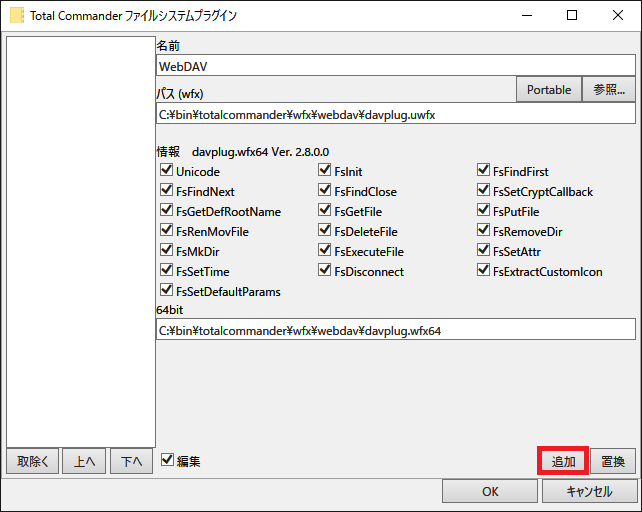Toggle the FsGetDefRootName checkbox
642x512 pixels.
click(x=166, y=210)
